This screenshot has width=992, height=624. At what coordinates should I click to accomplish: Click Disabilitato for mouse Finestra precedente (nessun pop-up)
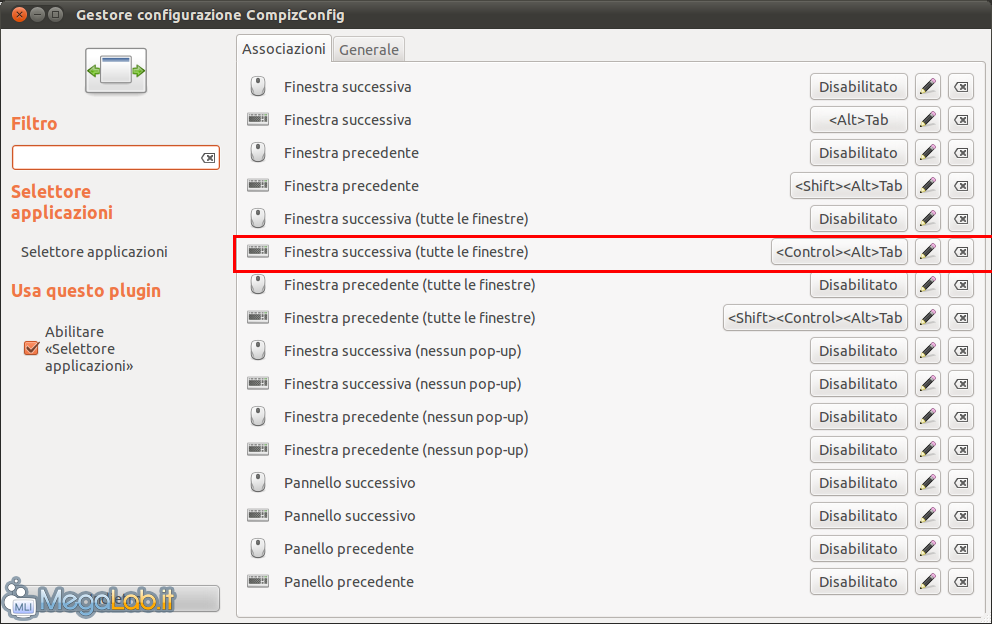(859, 417)
